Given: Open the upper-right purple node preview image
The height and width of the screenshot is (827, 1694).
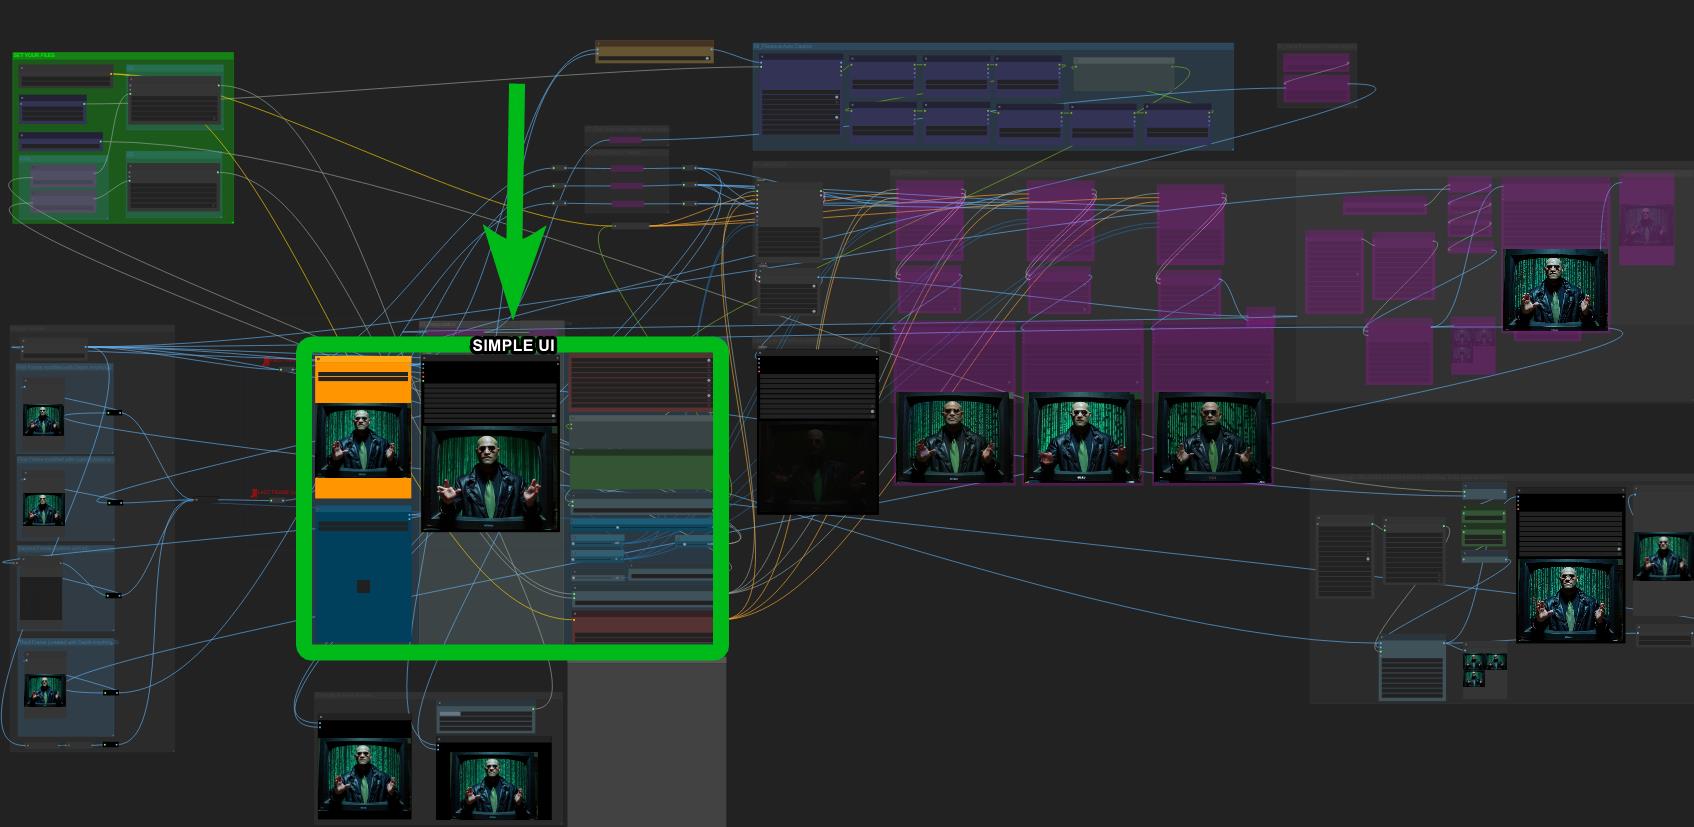Looking at the screenshot, I should point(1556,290).
